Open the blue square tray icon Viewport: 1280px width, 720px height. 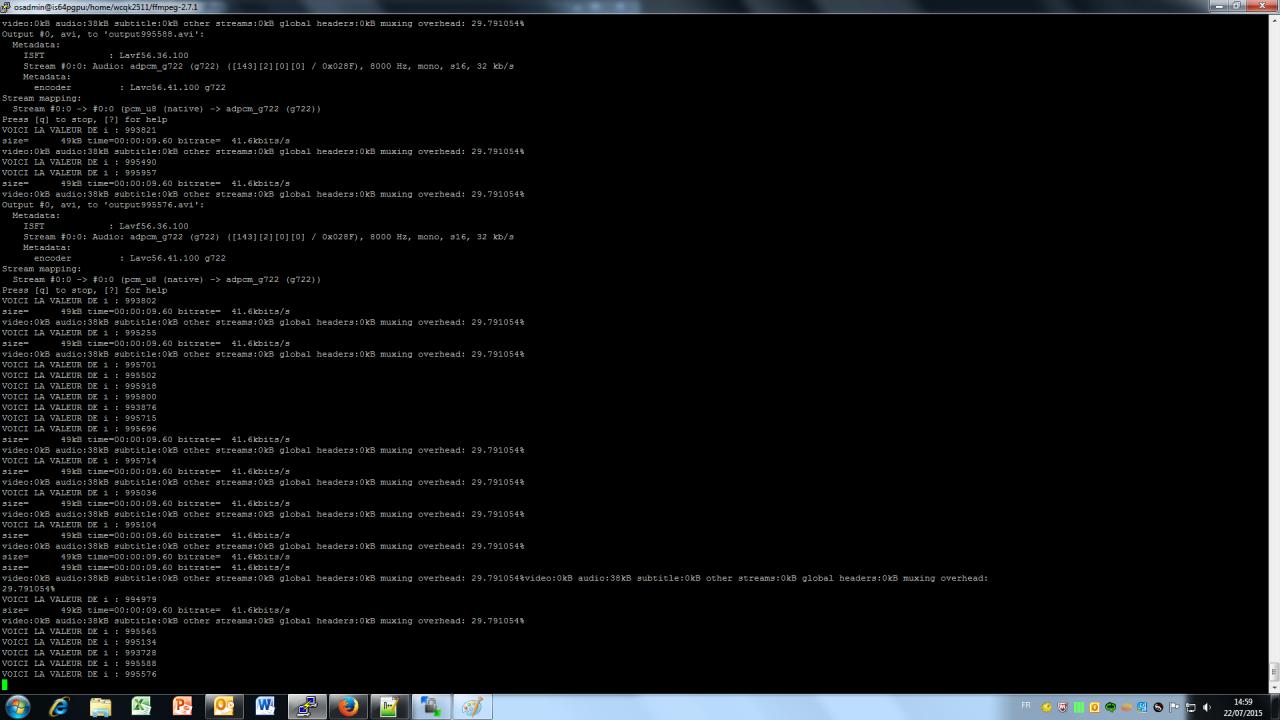point(1142,707)
